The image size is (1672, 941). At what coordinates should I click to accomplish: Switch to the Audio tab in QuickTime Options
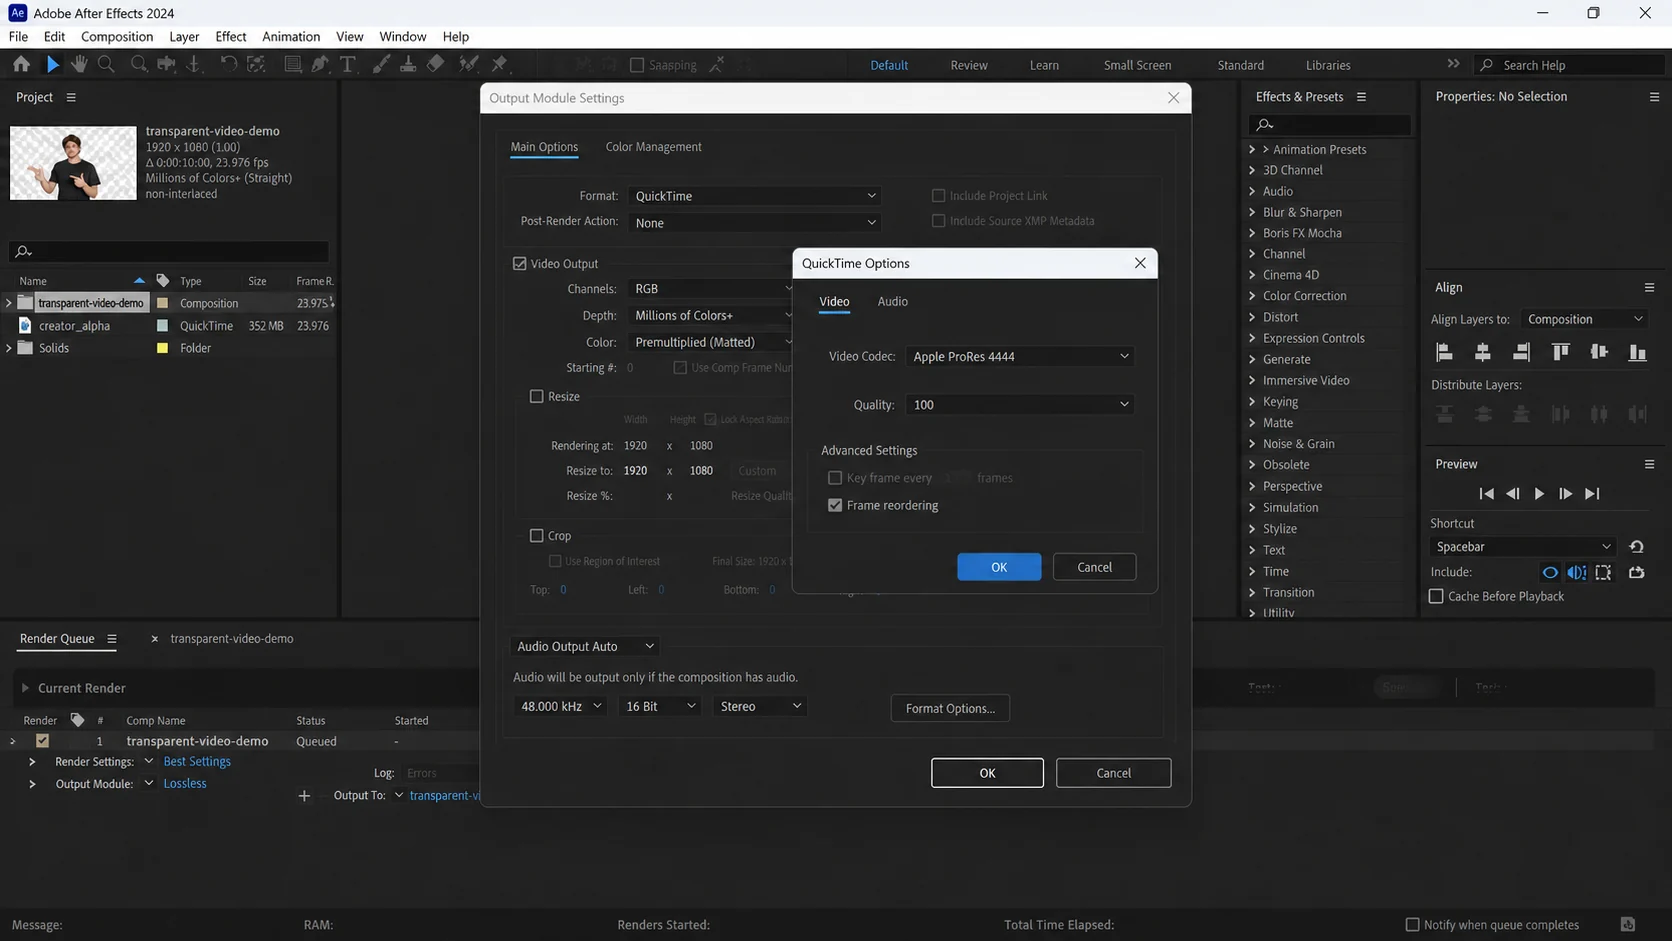(x=892, y=302)
